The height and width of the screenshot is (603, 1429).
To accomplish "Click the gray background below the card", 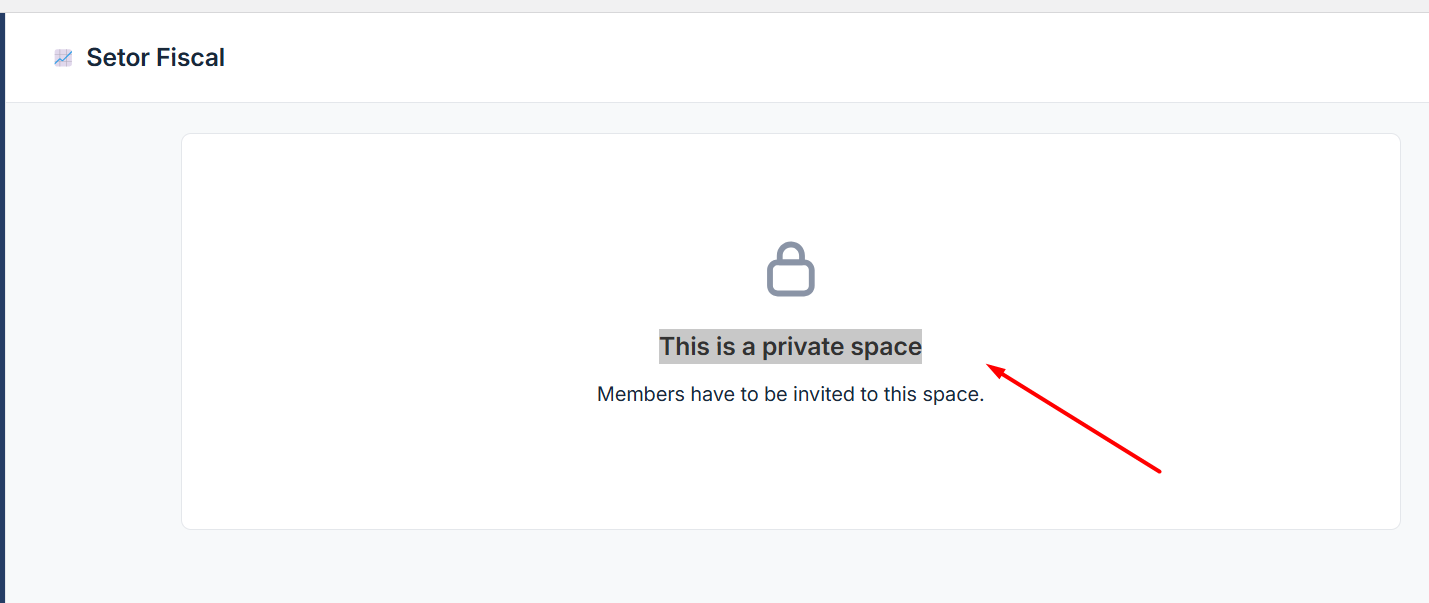I will coord(790,567).
